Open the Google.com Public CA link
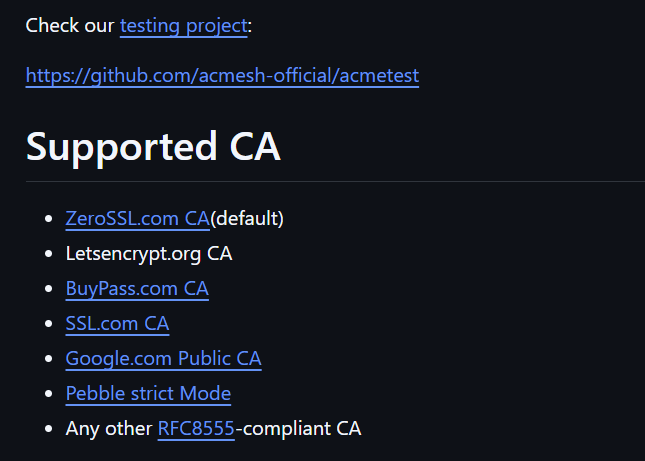645x461 pixels. click(163, 359)
